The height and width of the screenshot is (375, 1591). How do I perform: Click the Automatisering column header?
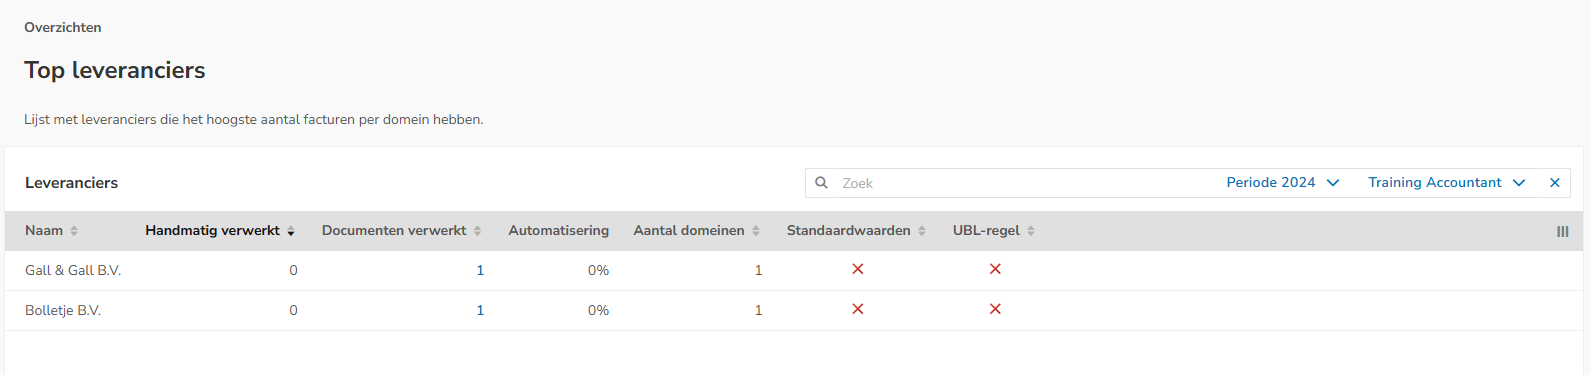click(x=558, y=231)
